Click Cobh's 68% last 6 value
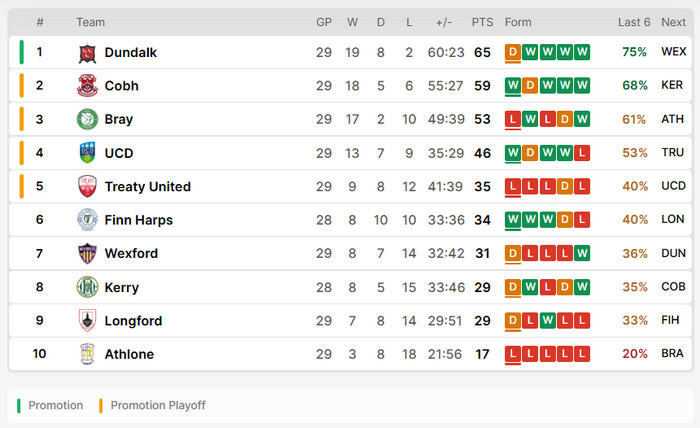This screenshot has width=700, height=428. [x=635, y=85]
